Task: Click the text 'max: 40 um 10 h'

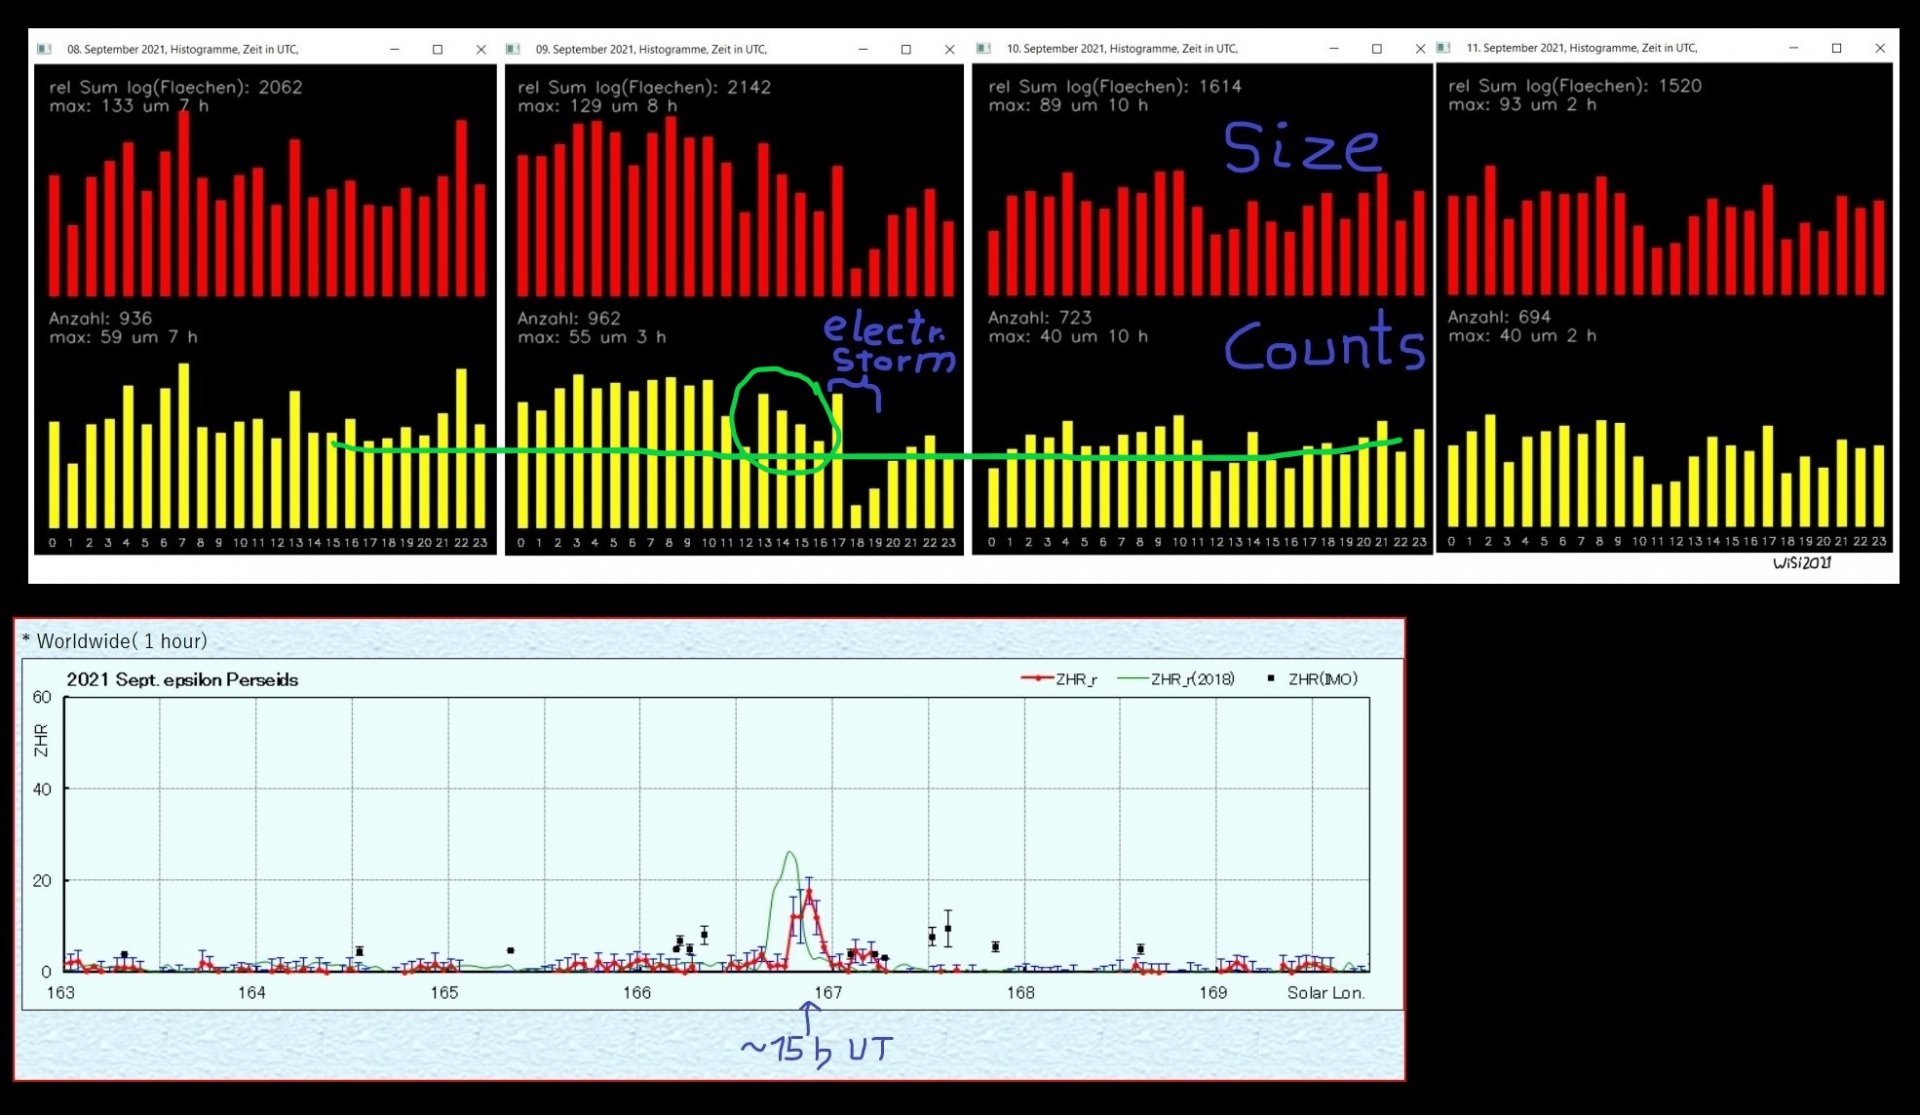Action: point(1068,337)
